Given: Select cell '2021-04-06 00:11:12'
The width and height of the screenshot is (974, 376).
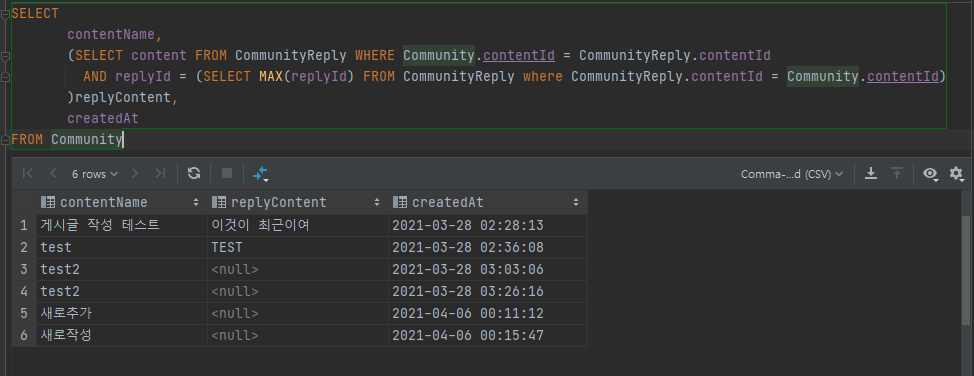Looking at the screenshot, I should [488, 313].
